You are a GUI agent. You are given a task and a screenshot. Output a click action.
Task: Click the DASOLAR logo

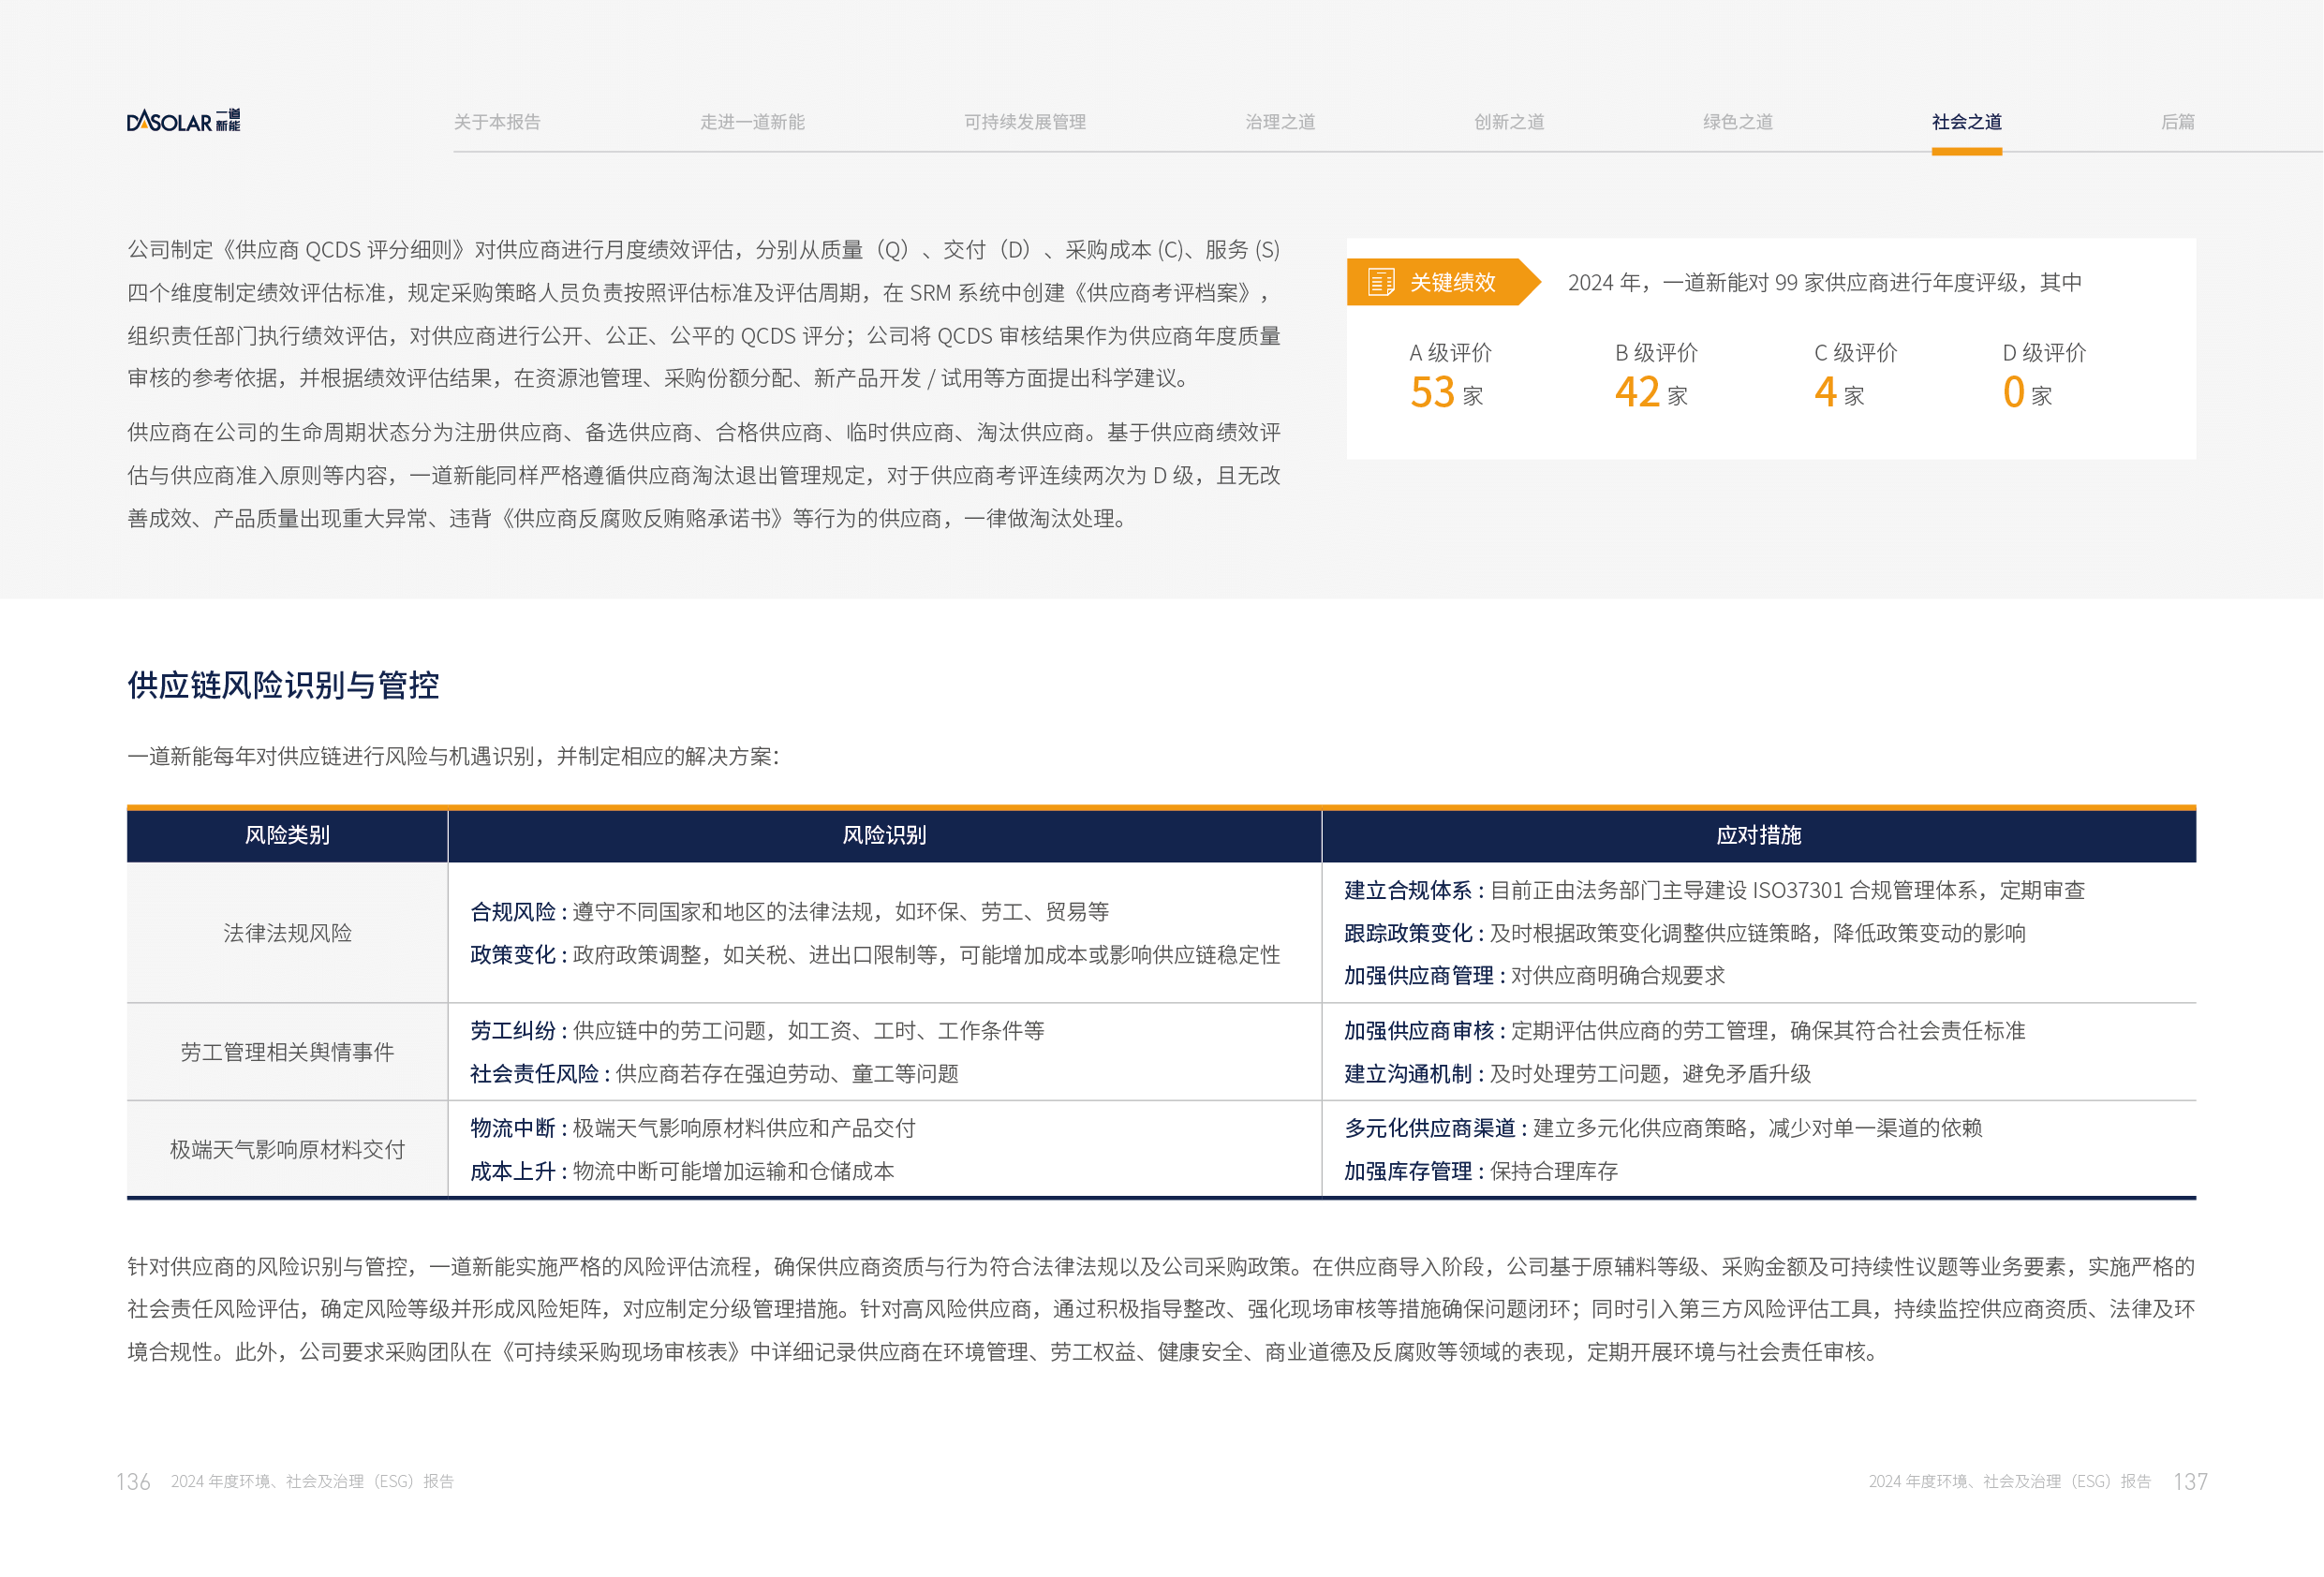point(183,121)
